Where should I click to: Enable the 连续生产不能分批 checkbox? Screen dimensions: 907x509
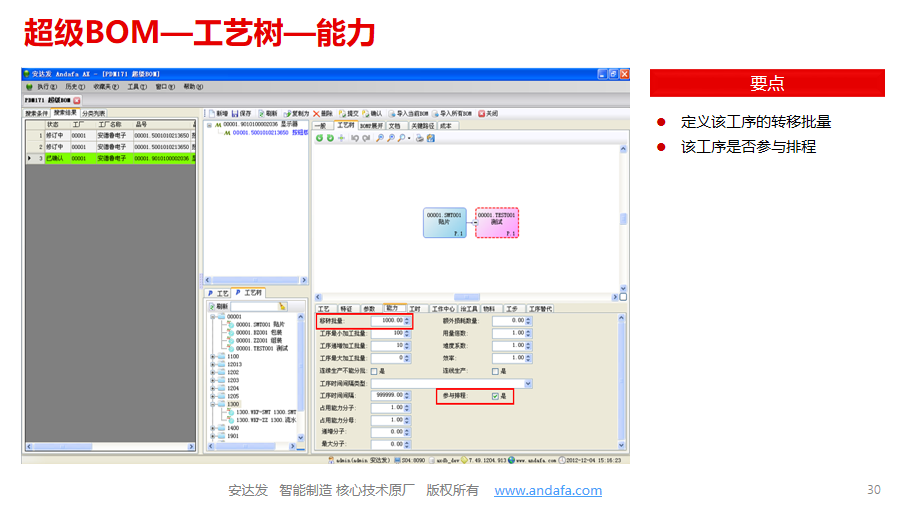373,371
